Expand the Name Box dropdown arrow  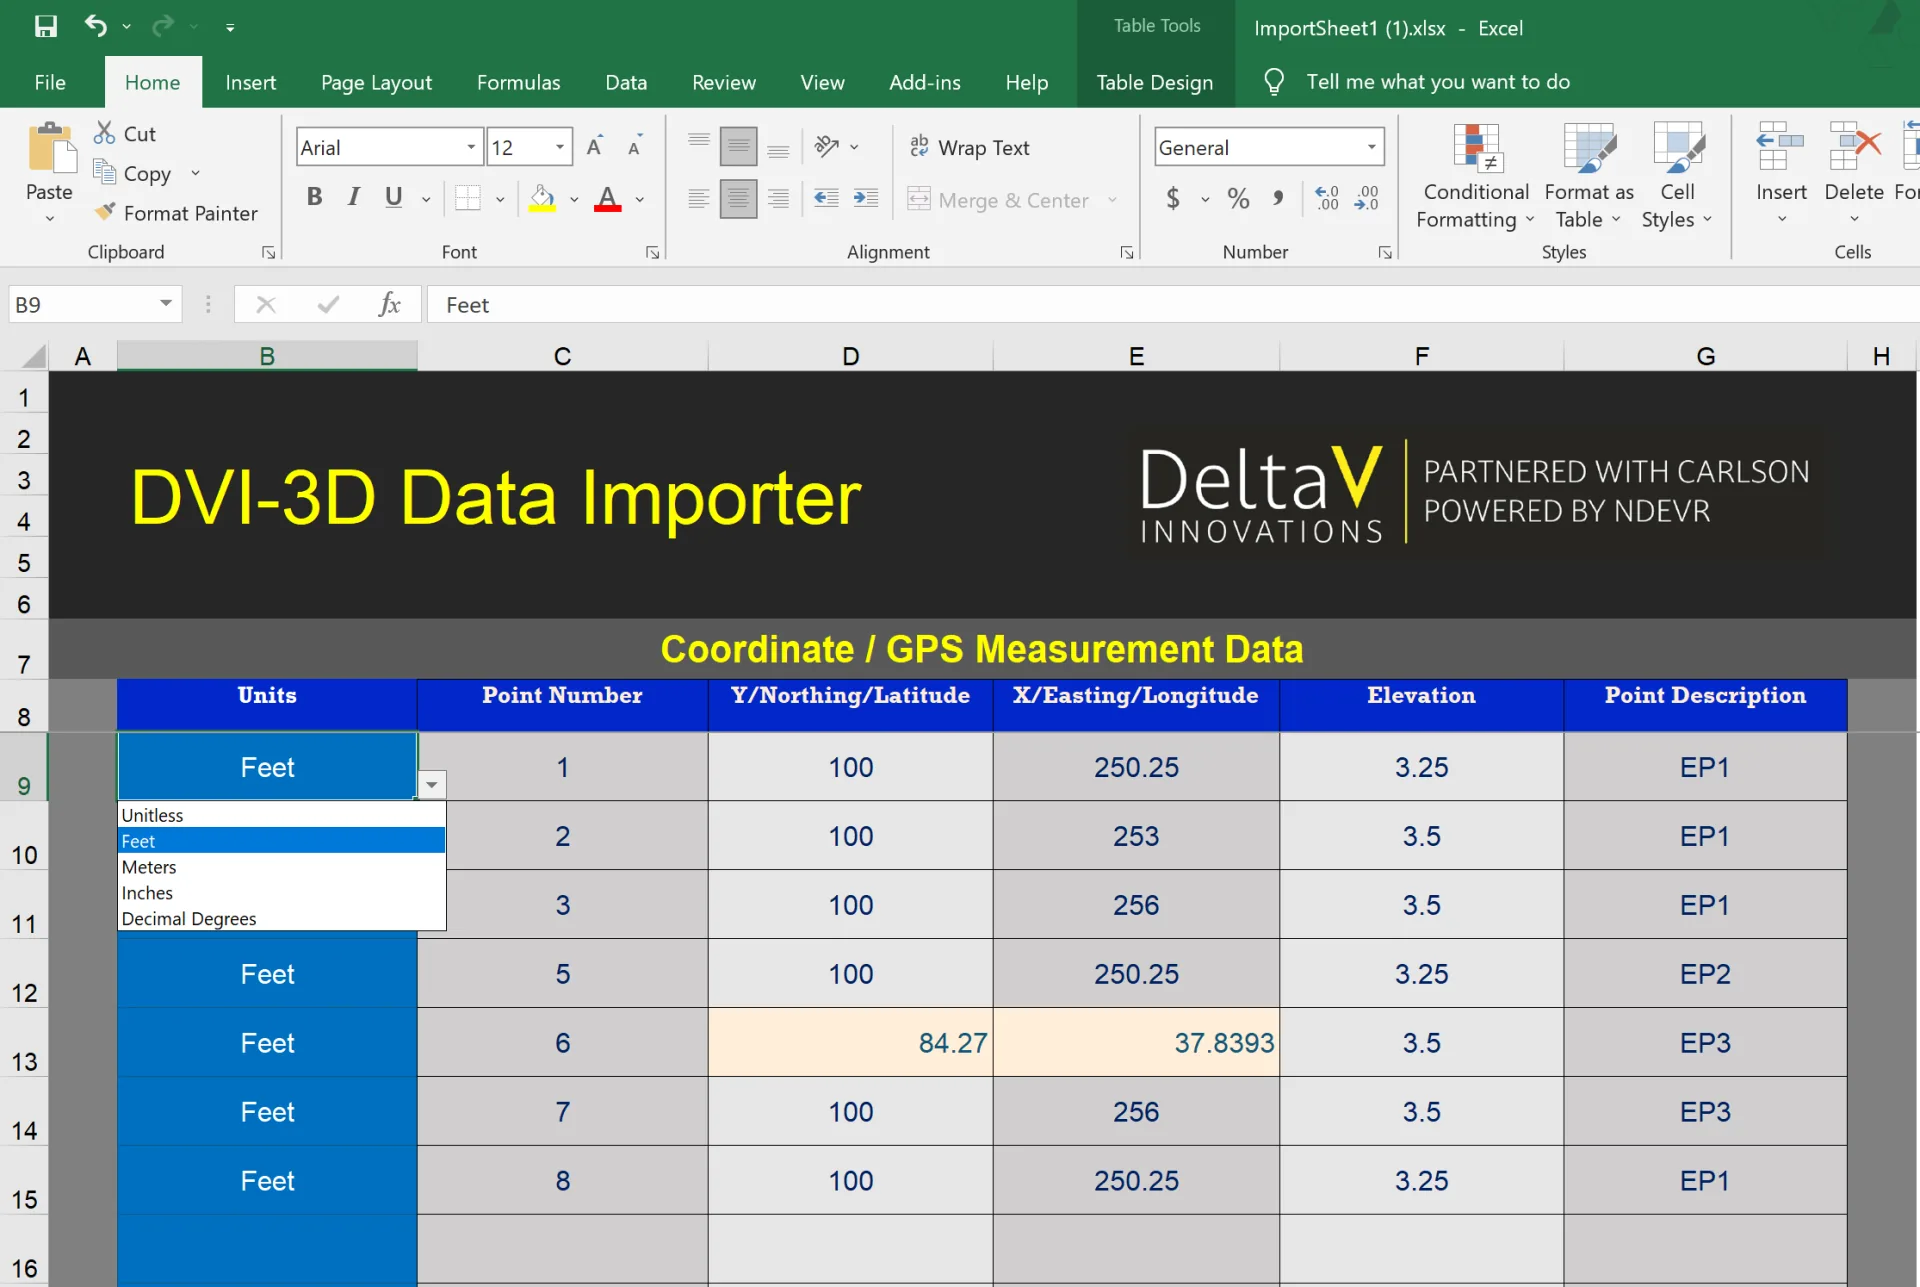coord(166,303)
